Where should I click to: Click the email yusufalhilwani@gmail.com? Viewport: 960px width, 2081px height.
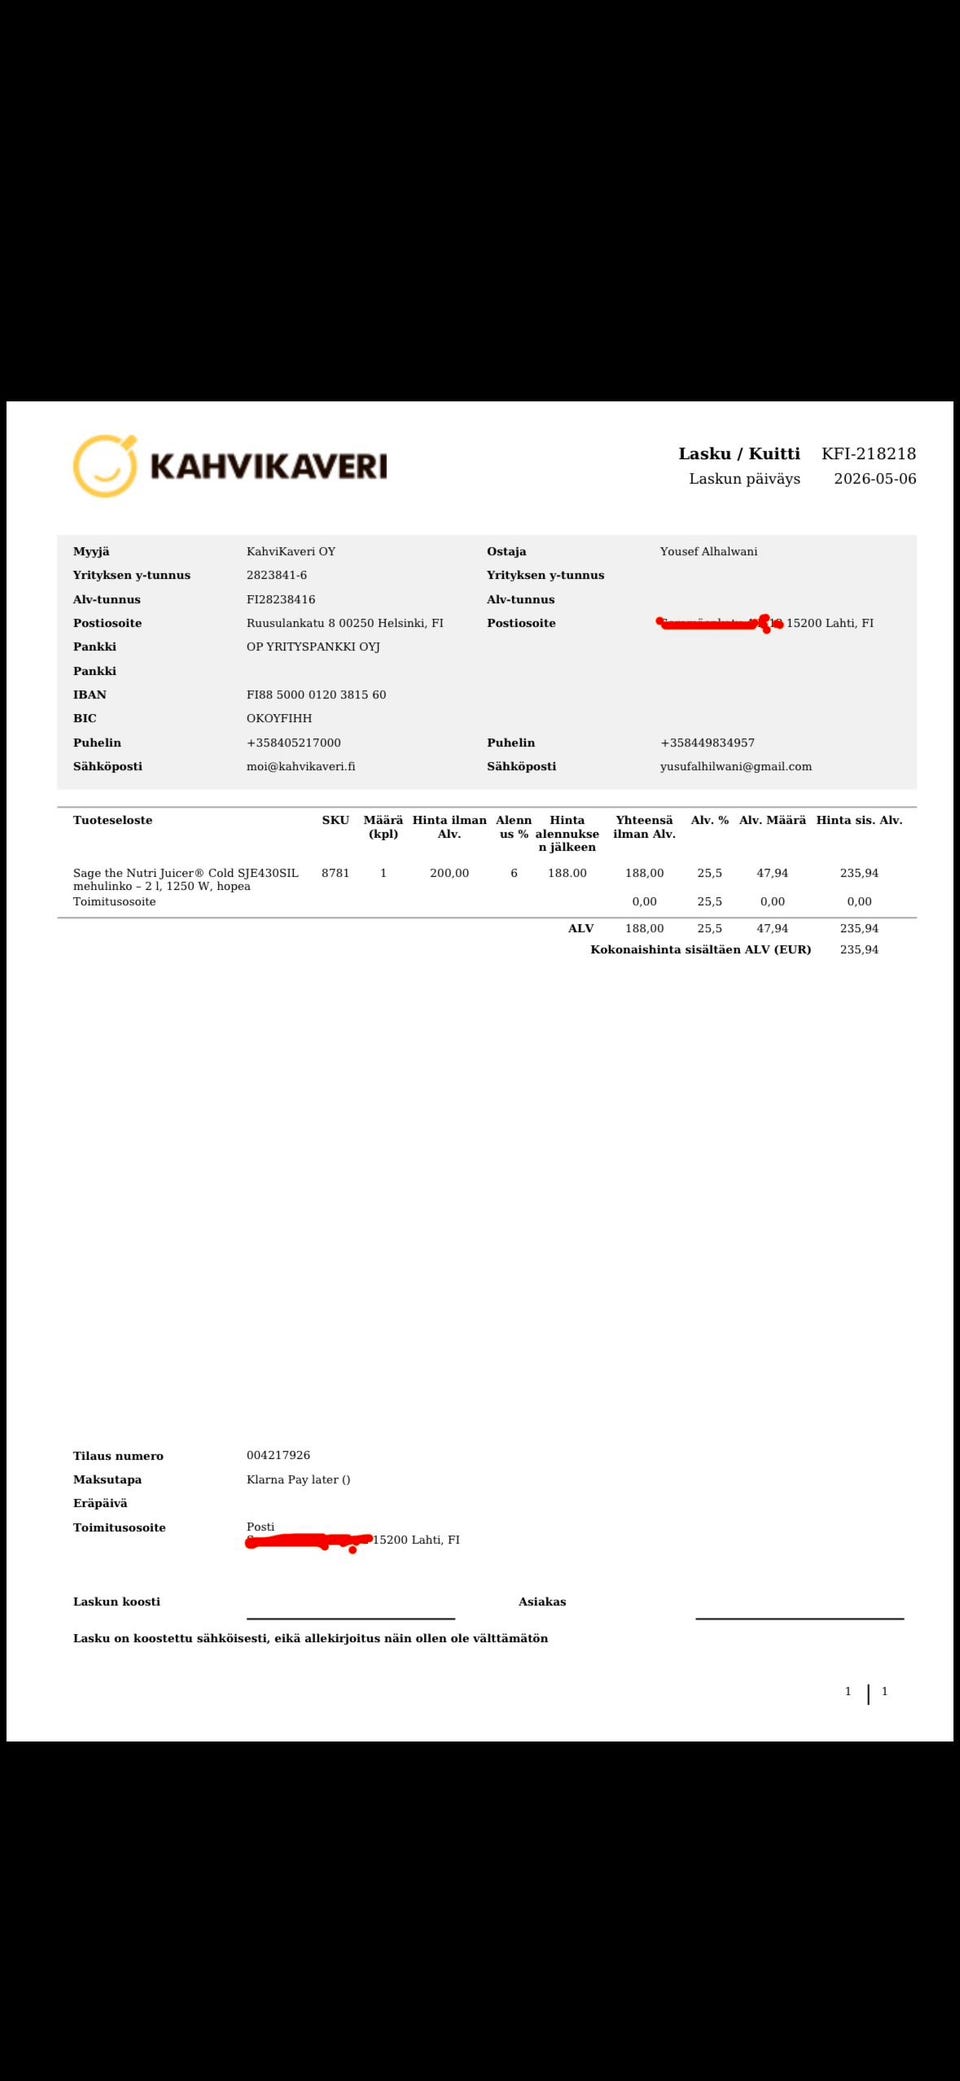(736, 767)
